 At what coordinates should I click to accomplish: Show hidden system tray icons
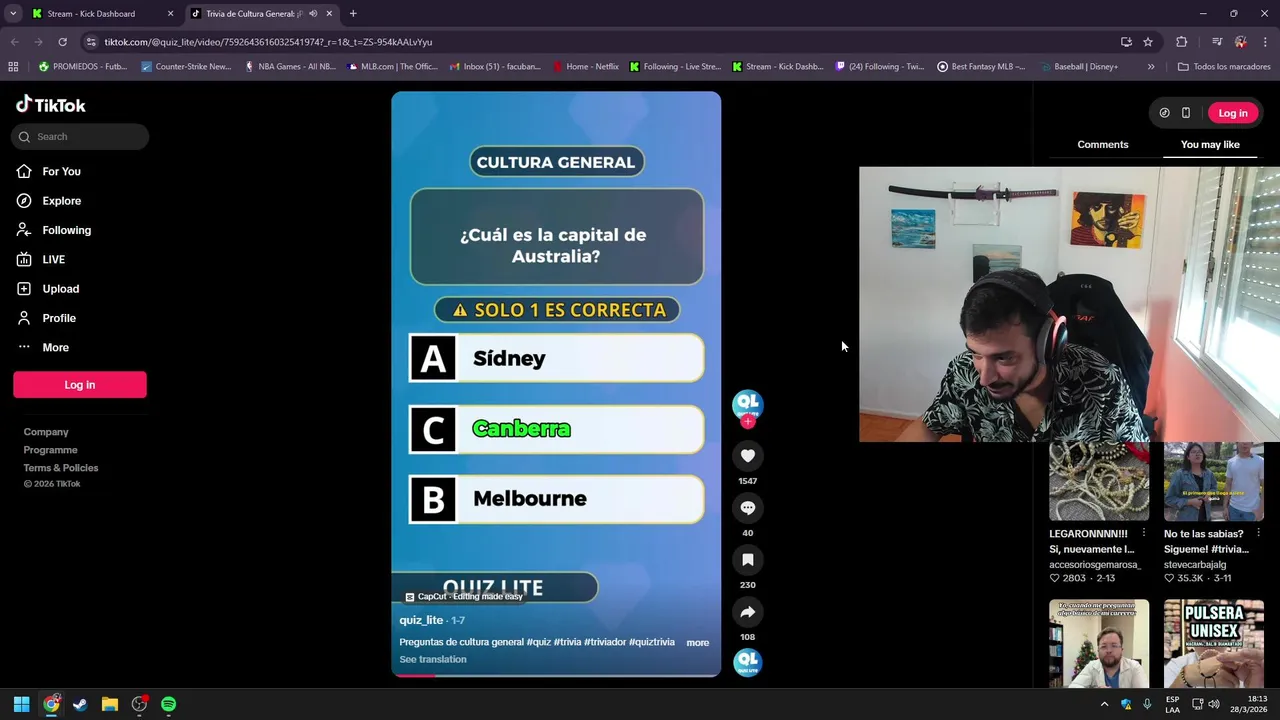point(1104,704)
